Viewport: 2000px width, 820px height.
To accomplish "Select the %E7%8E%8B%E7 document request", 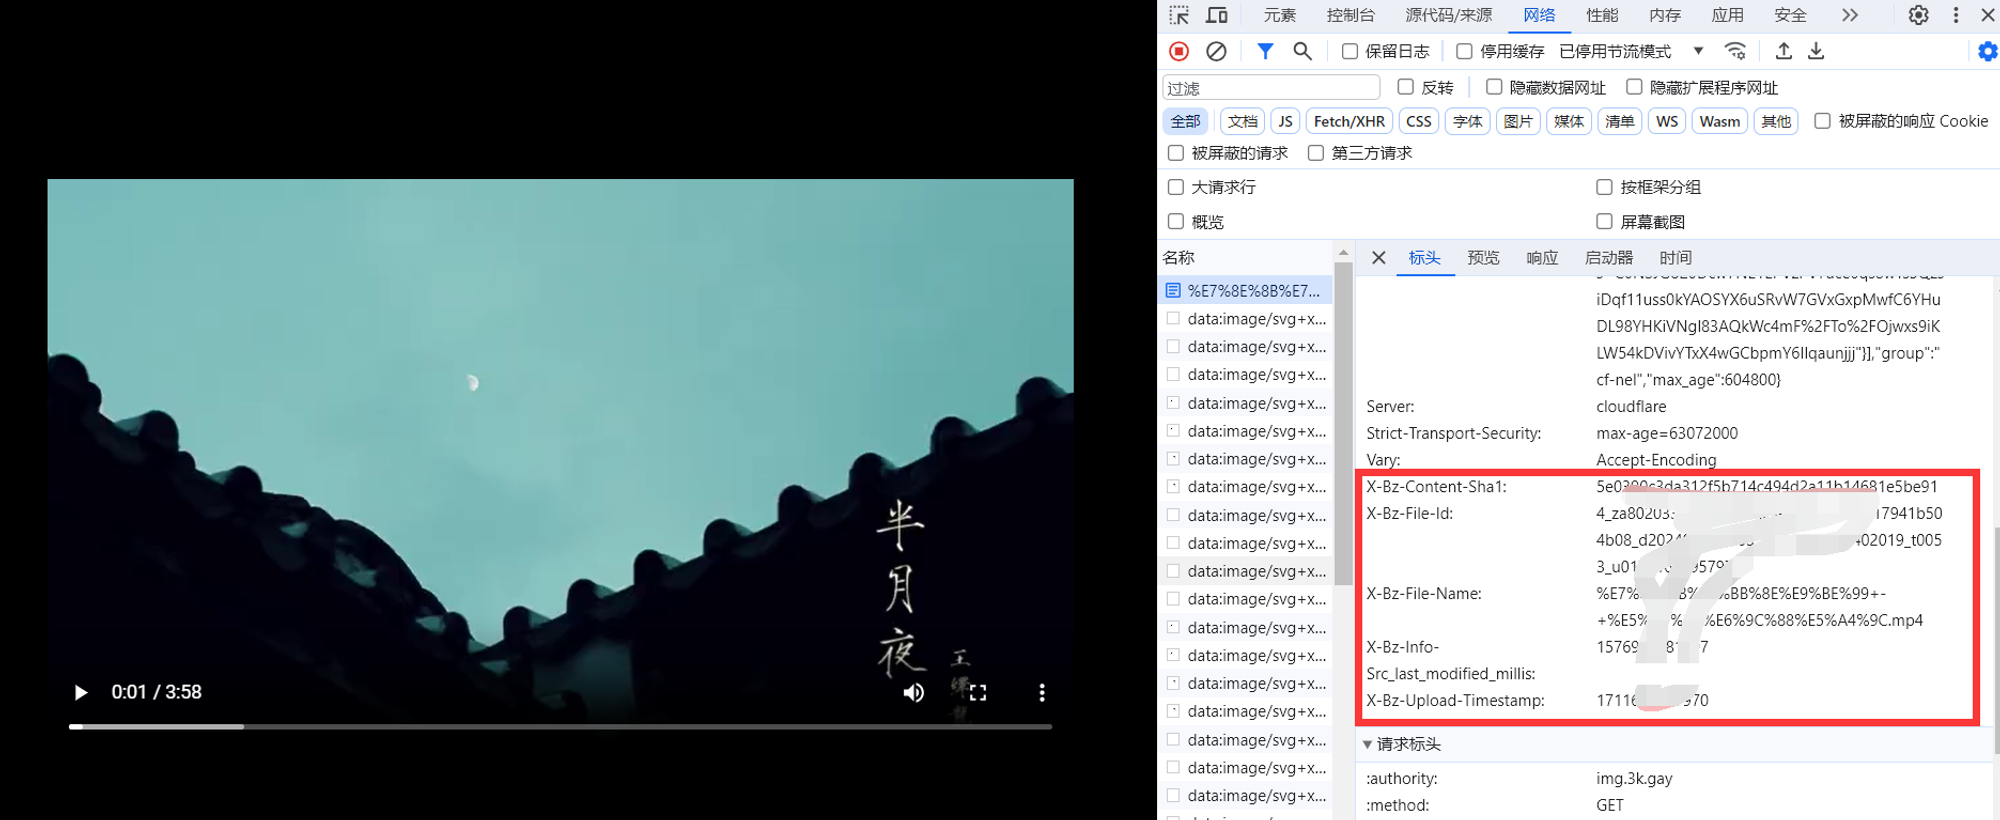I will [x=1246, y=291].
